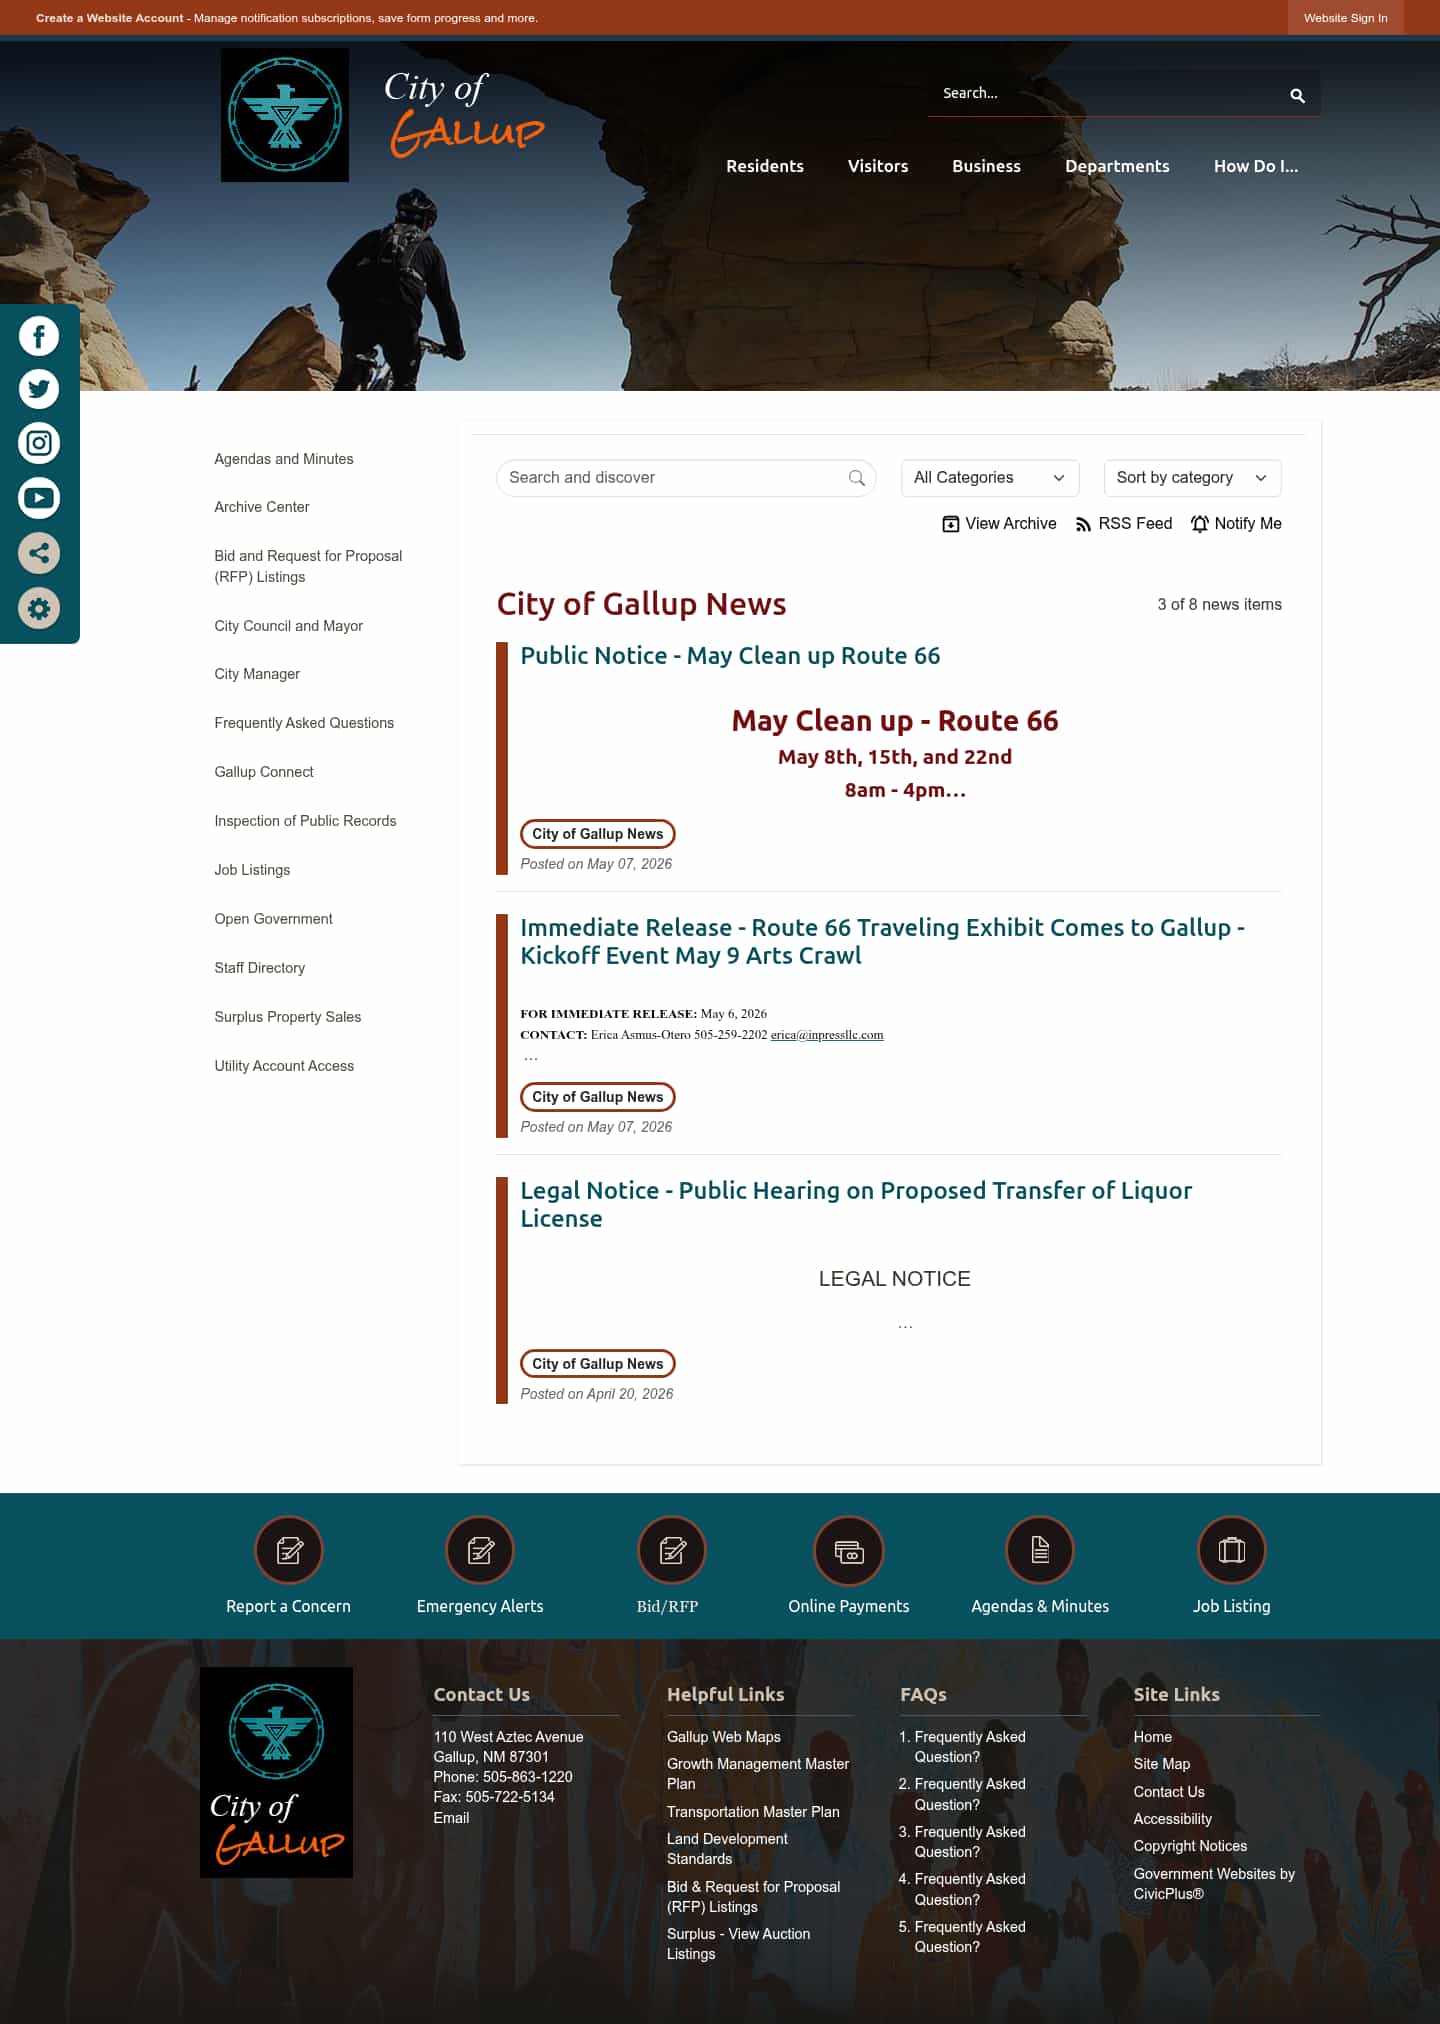1440x2024 pixels.
Task: Open the Sort by category dropdown
Action: click(x=1192, y=478)
